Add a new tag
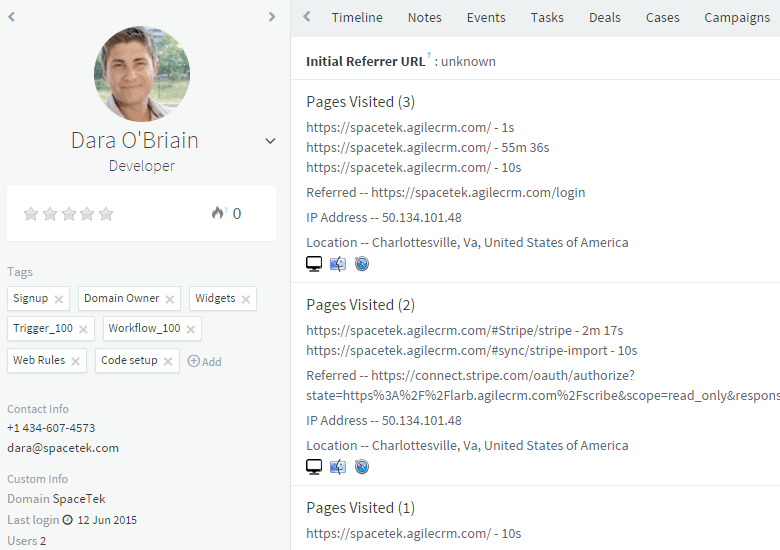 (x=204, y=362)
